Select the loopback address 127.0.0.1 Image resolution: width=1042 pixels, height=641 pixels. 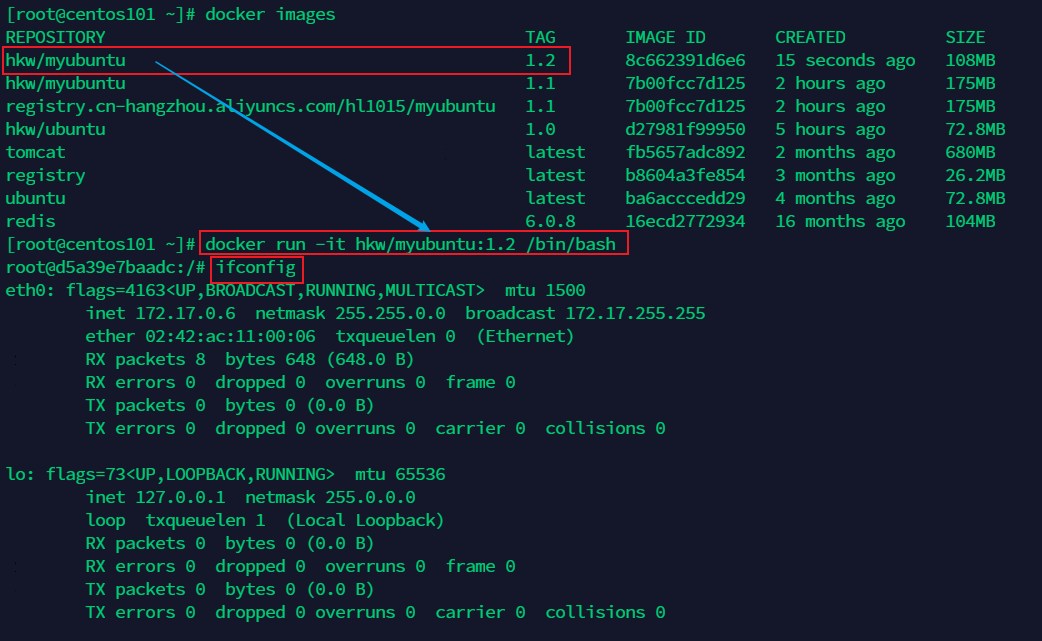180,498
